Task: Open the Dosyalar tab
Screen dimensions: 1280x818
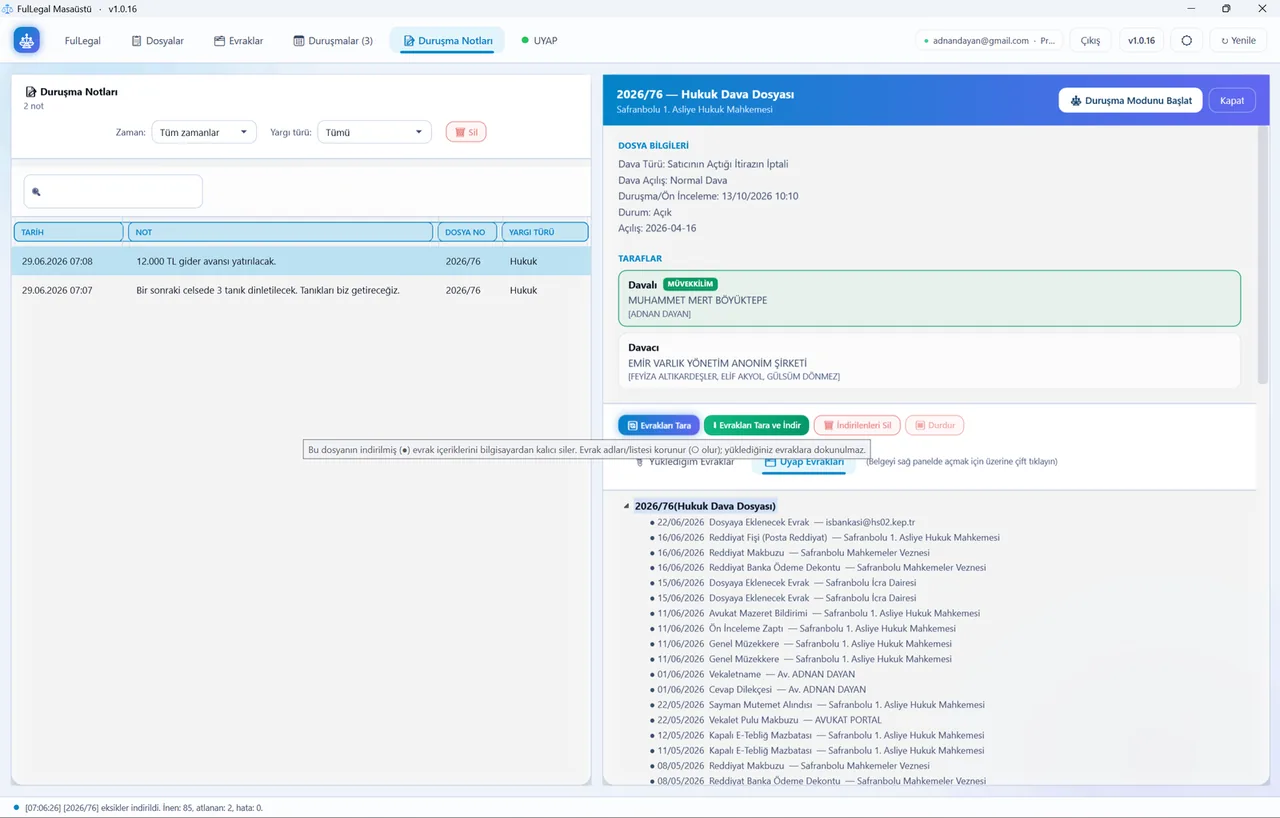Action: click(158, 41)
